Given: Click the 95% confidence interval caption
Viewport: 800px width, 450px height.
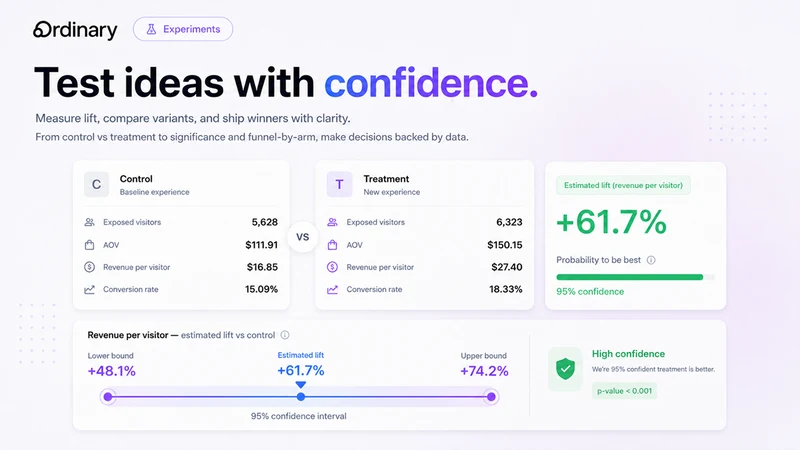Looking at the screenshot, I should (x=298, y=416).
